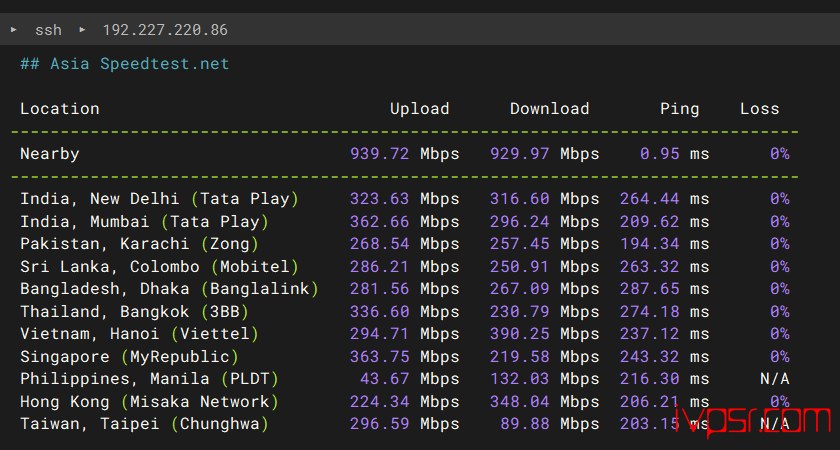
Task: Select Hanoi download 390.25
Action: (520, 334)
